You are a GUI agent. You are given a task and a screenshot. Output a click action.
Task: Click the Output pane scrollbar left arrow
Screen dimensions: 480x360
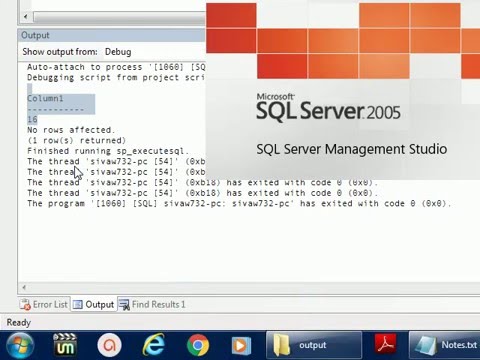pyautogui.click(x=24, y=287)
